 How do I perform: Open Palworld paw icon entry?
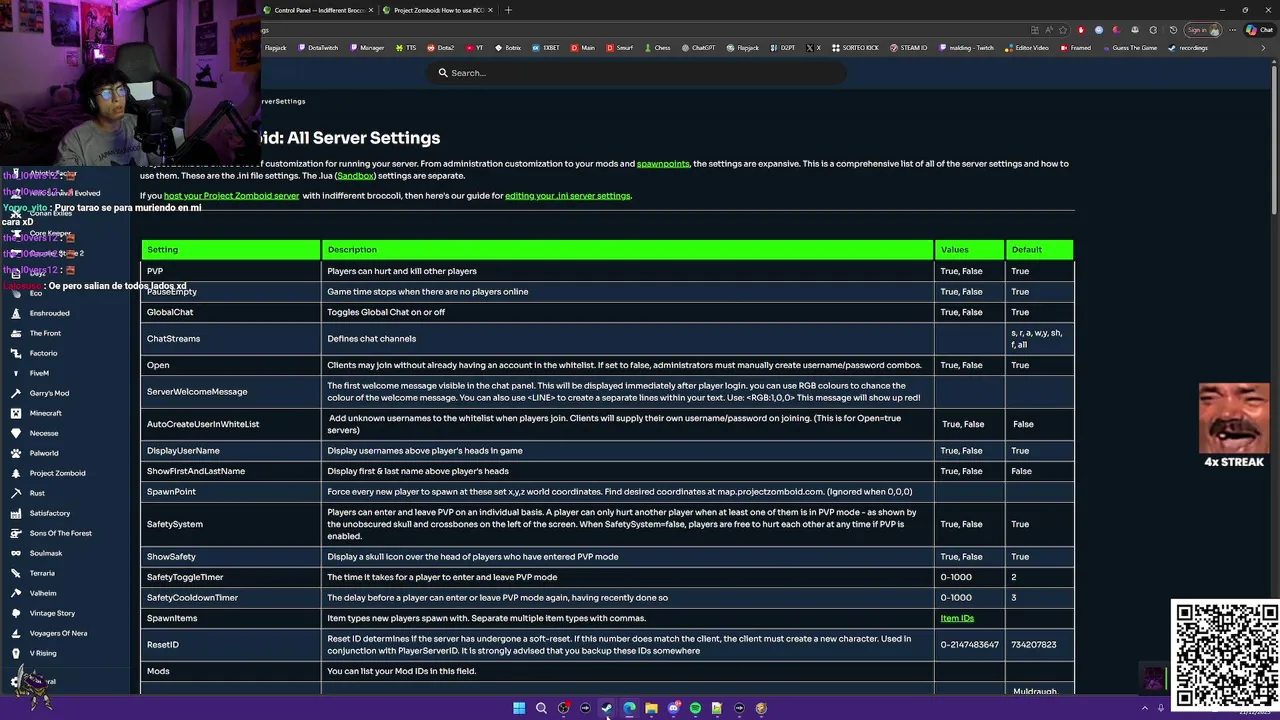click(x=16, y=453)
